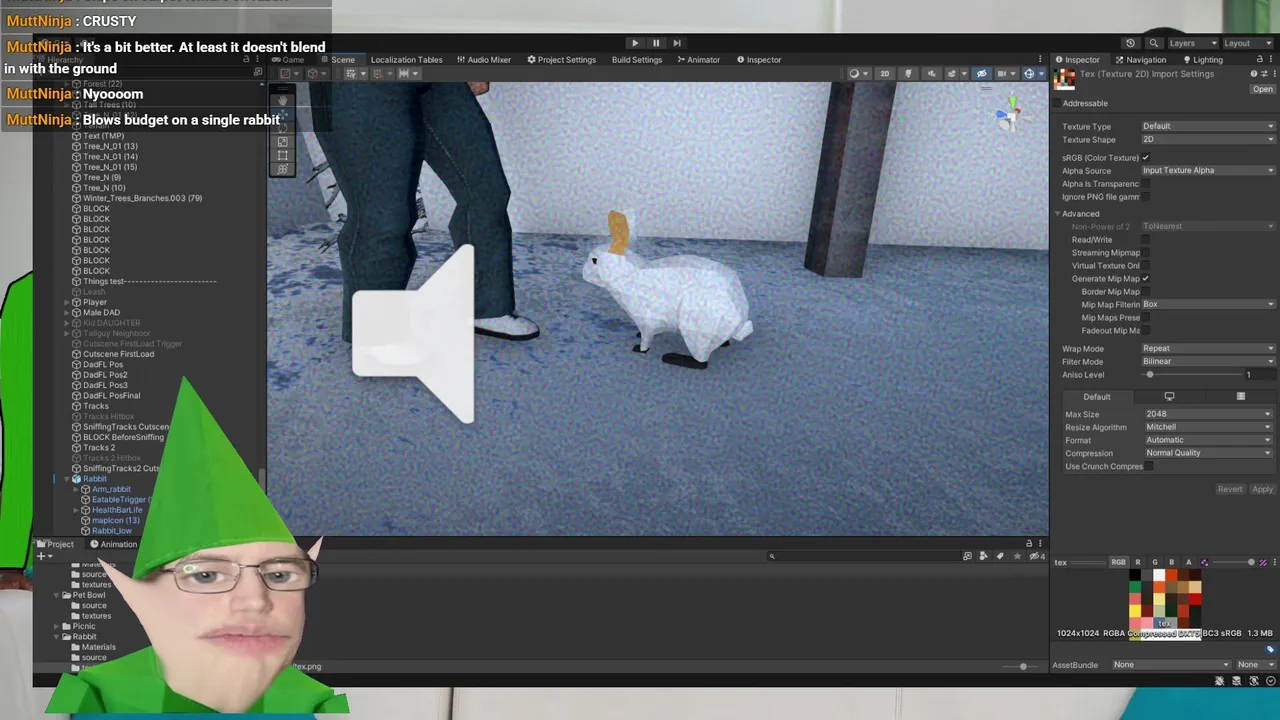Open the Localization Tables tab
Screen dimensions: 1280x720
(x=406, y=60)
